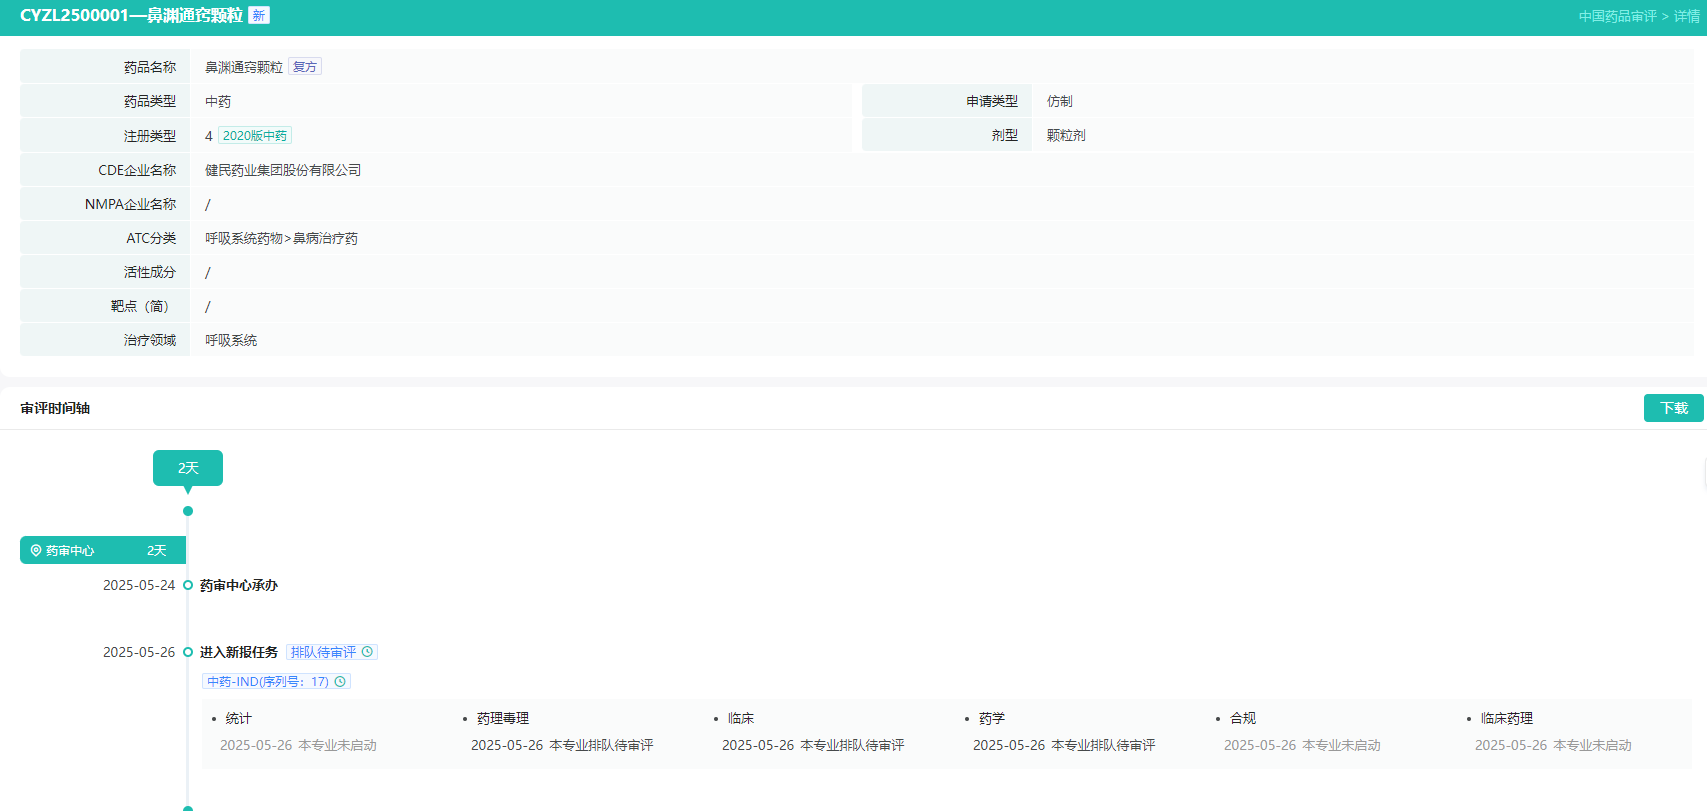
Task: Click the 2天 duration bubble on timeline
Action: (188, 468)
